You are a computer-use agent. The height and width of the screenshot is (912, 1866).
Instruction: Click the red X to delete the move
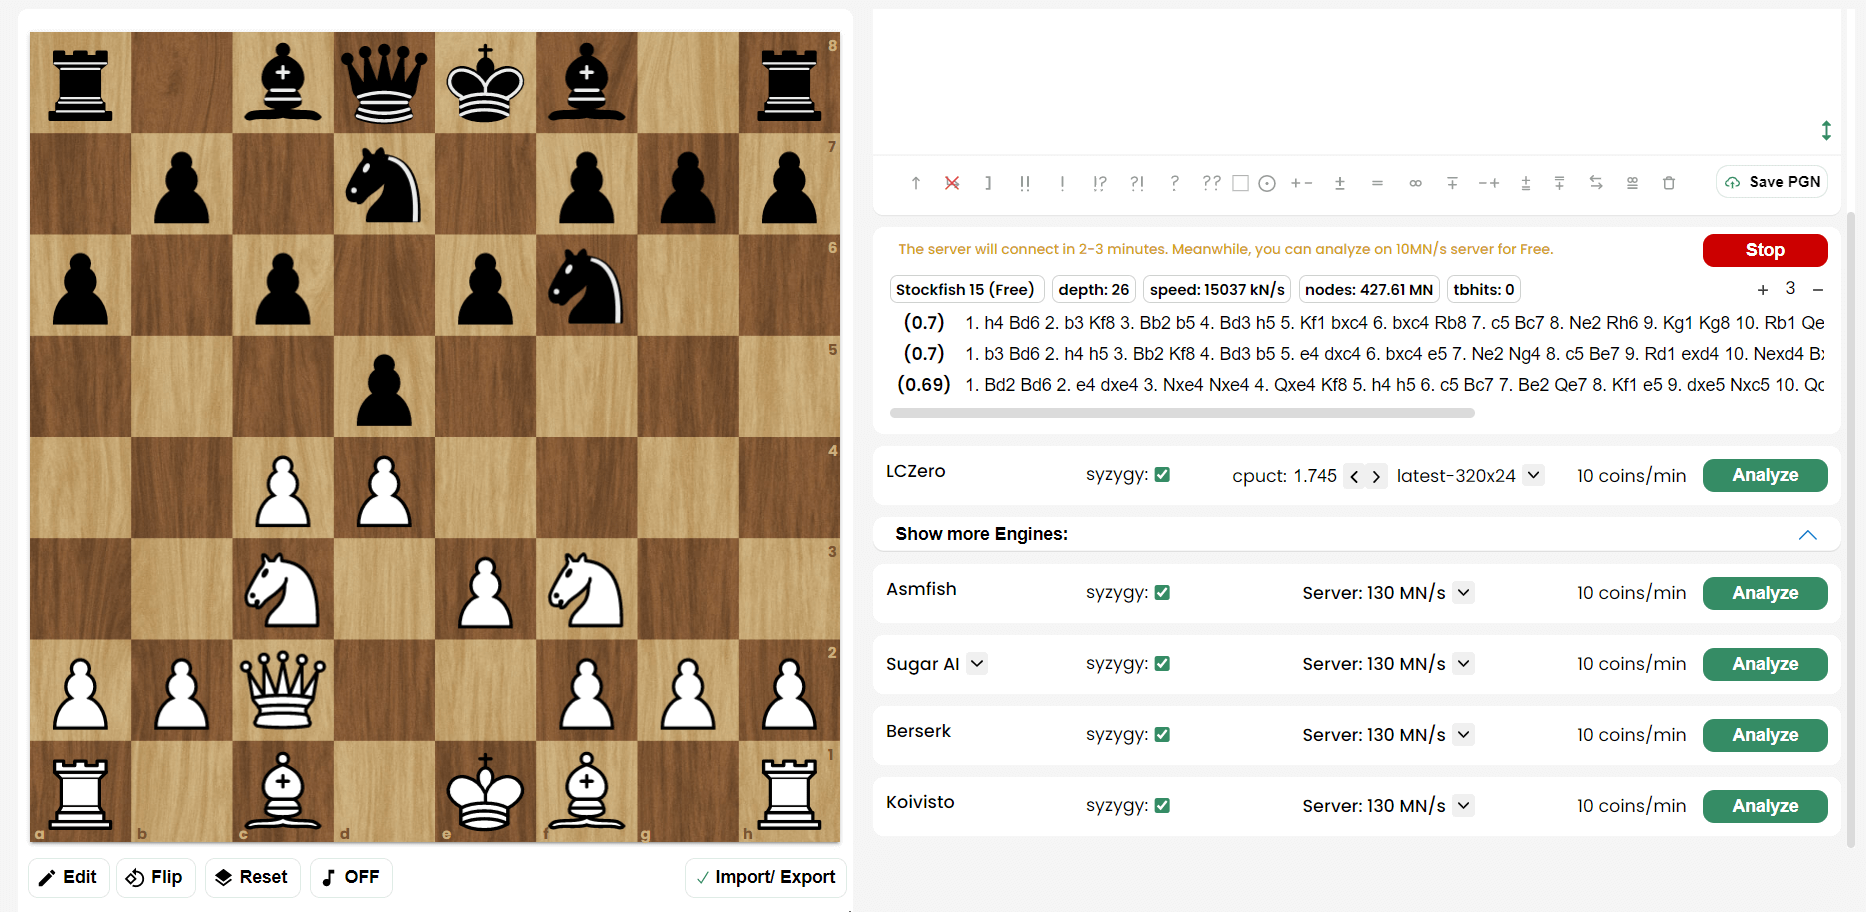click(x=951, y=183)
